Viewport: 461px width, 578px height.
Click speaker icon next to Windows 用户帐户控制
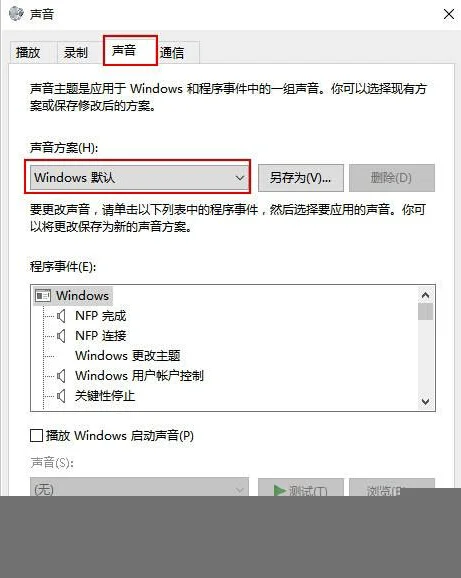[61, 376]
